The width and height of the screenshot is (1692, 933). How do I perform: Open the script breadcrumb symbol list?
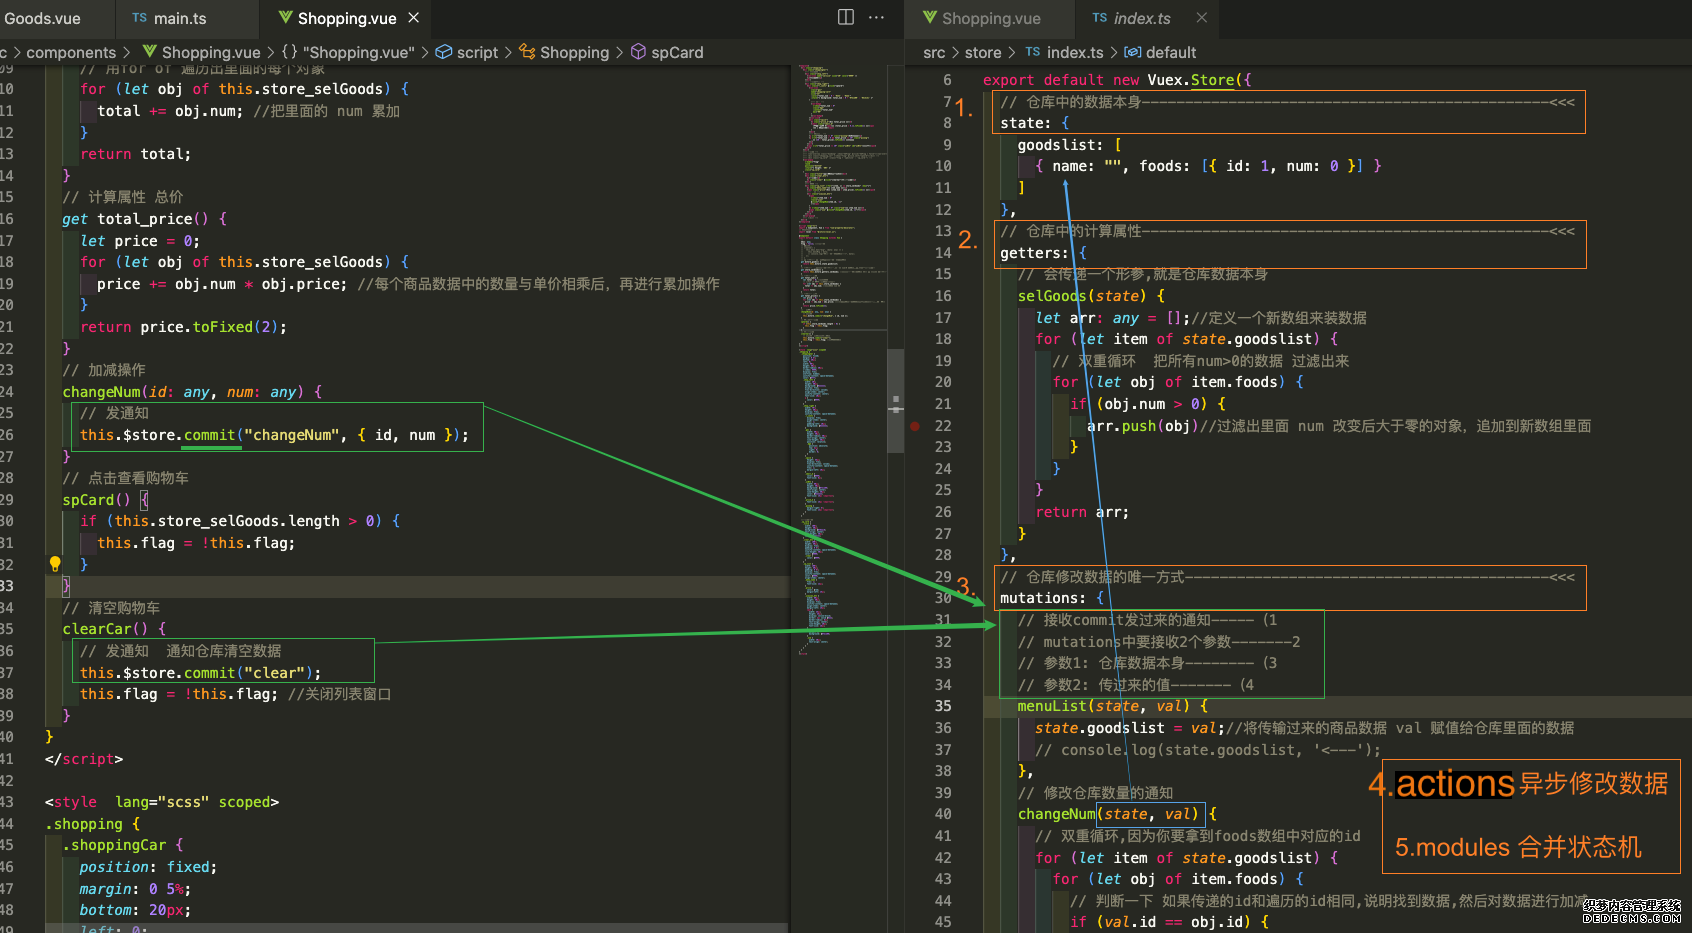(467, 52)
